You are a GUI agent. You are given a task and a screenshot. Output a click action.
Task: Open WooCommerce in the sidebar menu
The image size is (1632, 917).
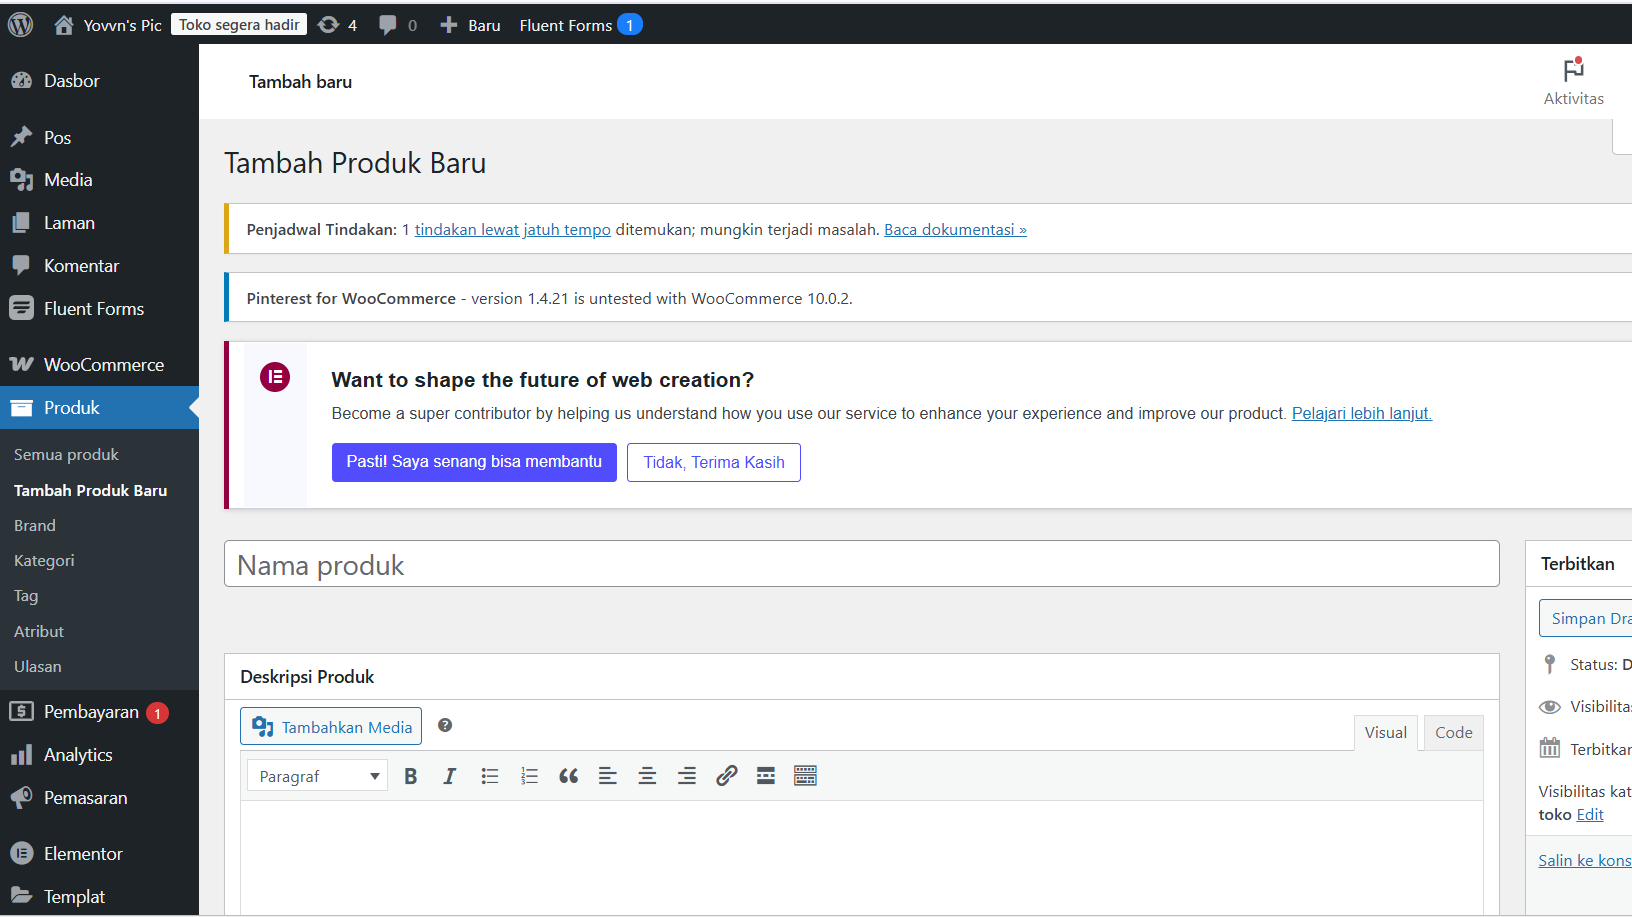pos(103,365)
